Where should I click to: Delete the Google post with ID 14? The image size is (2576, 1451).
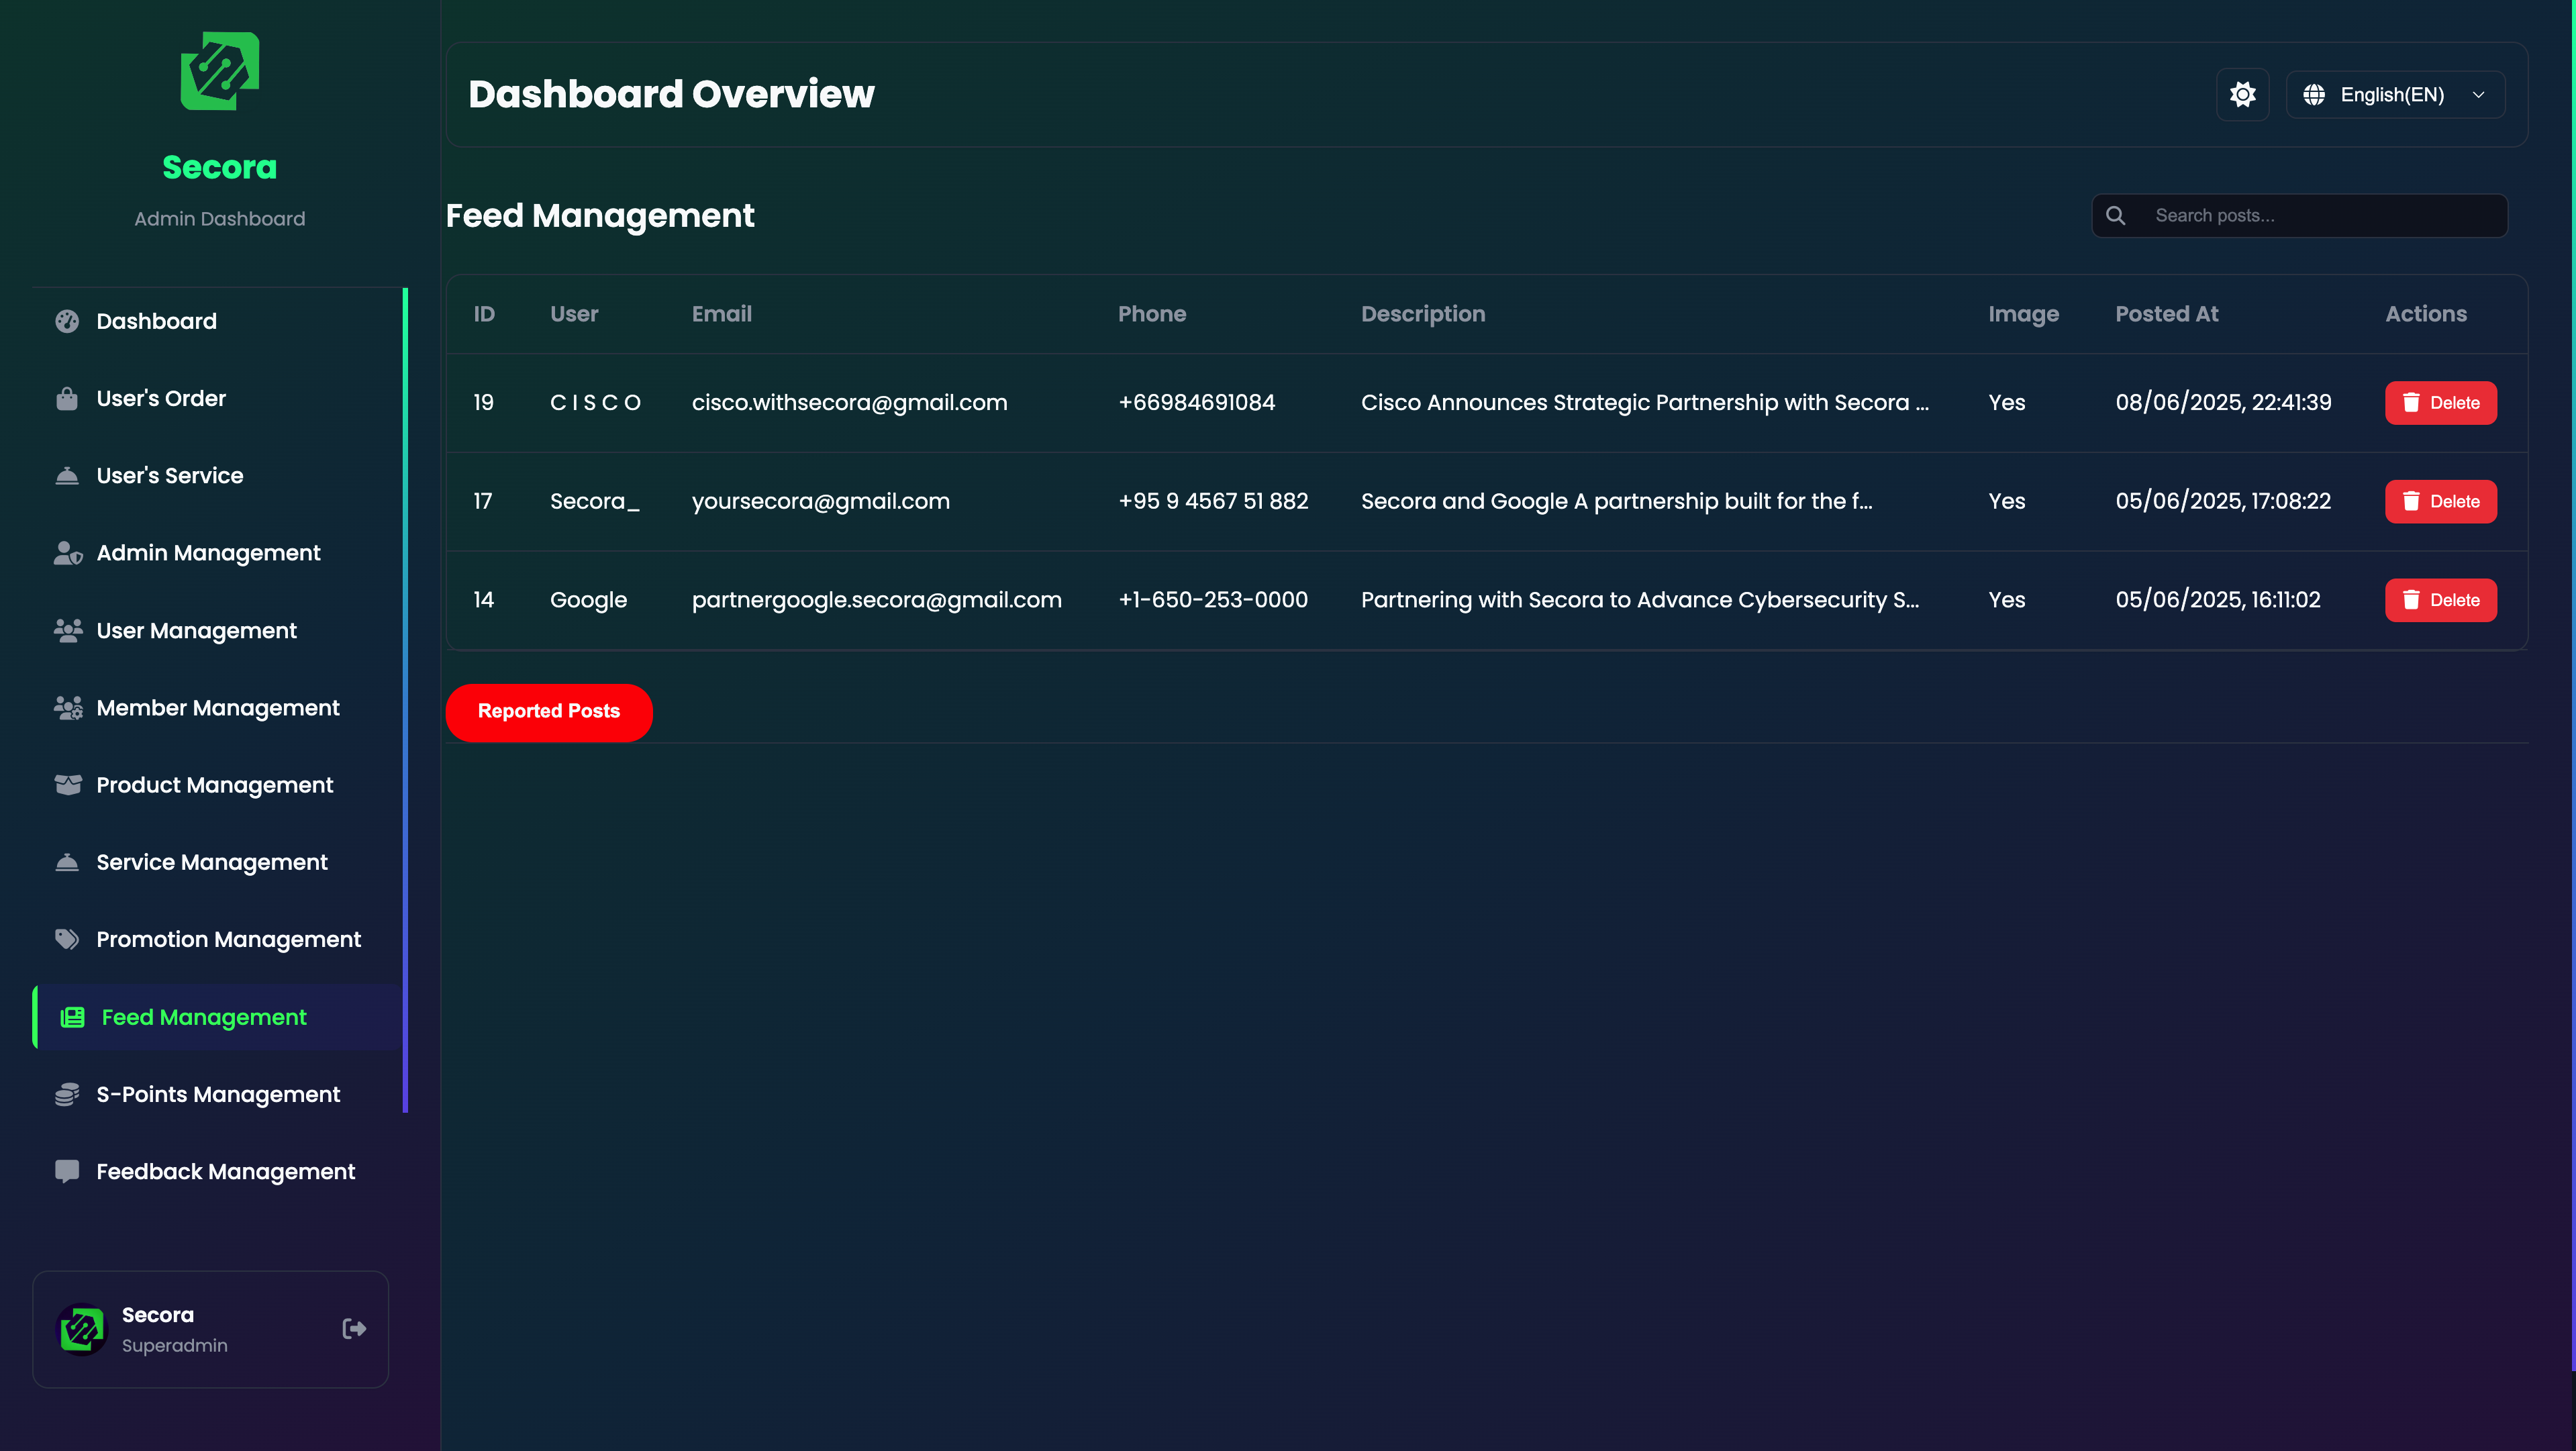click(x=2440, y=600)
